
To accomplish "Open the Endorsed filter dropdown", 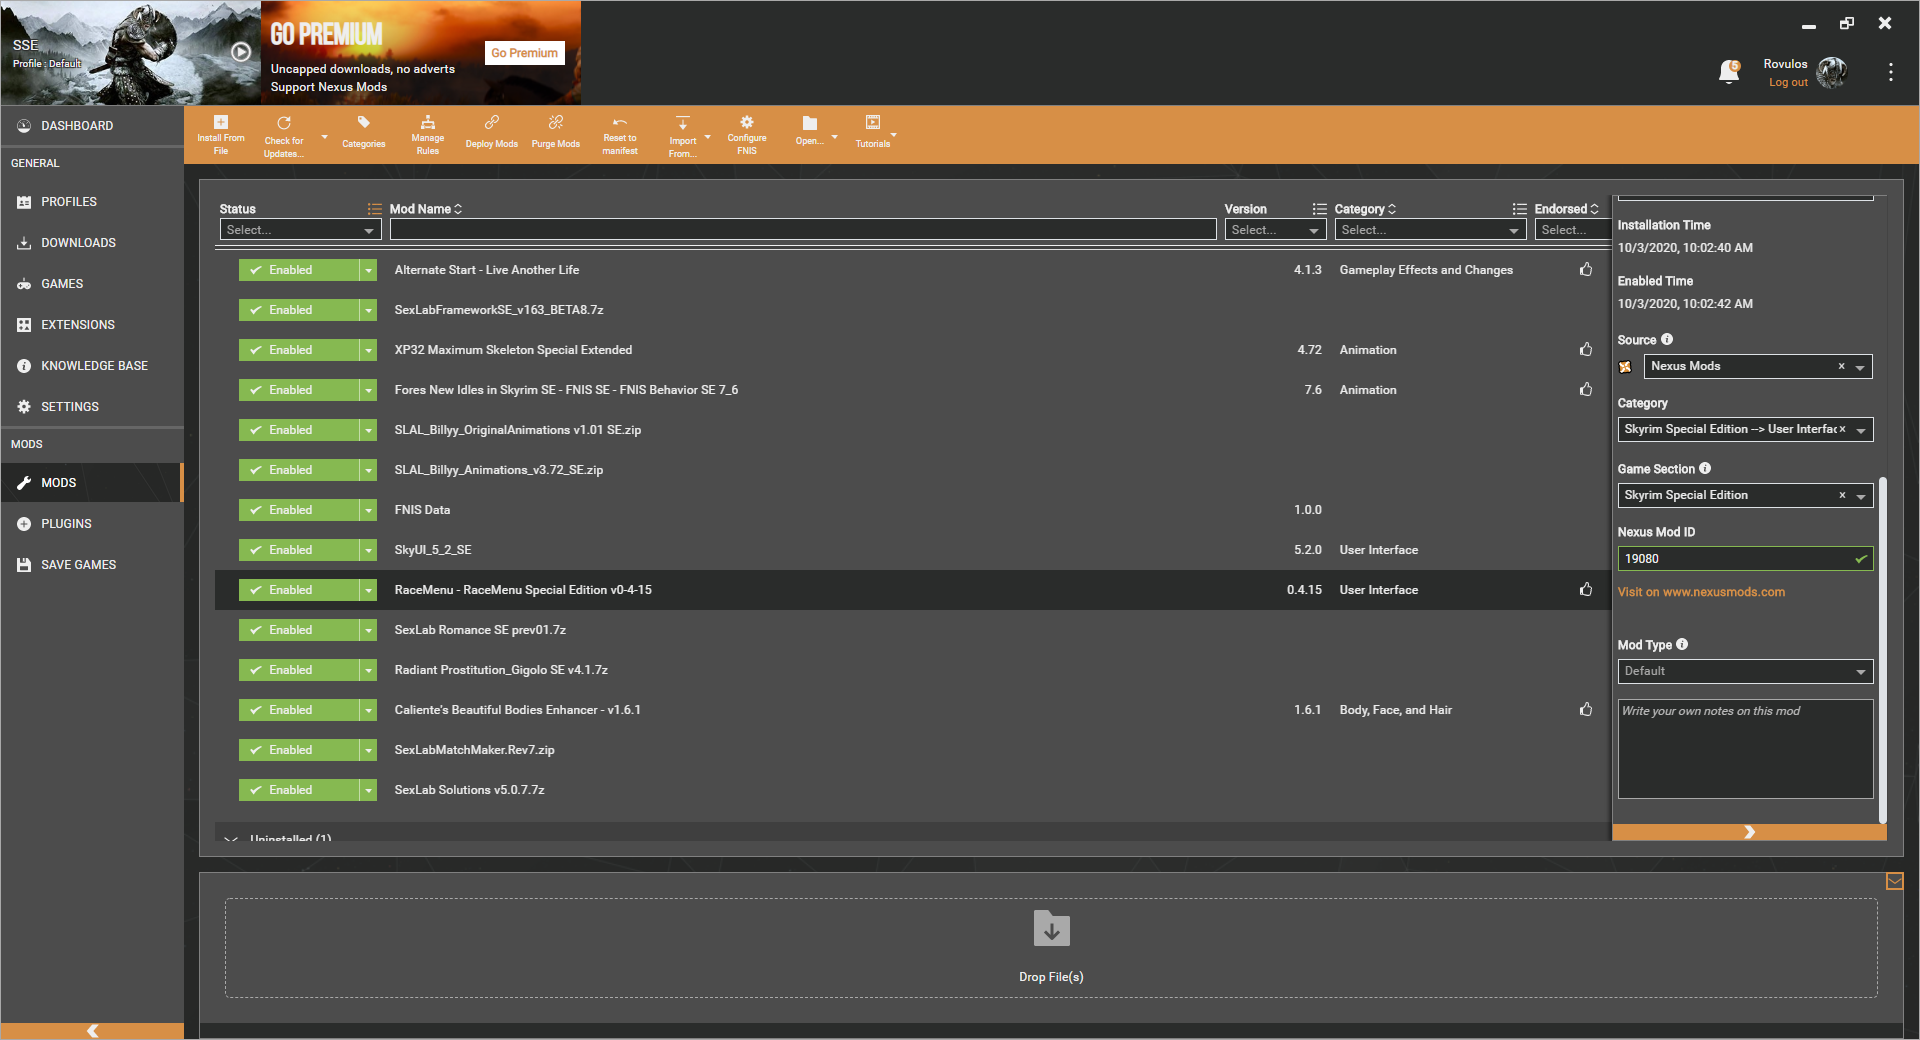I will click(1571, 230).
